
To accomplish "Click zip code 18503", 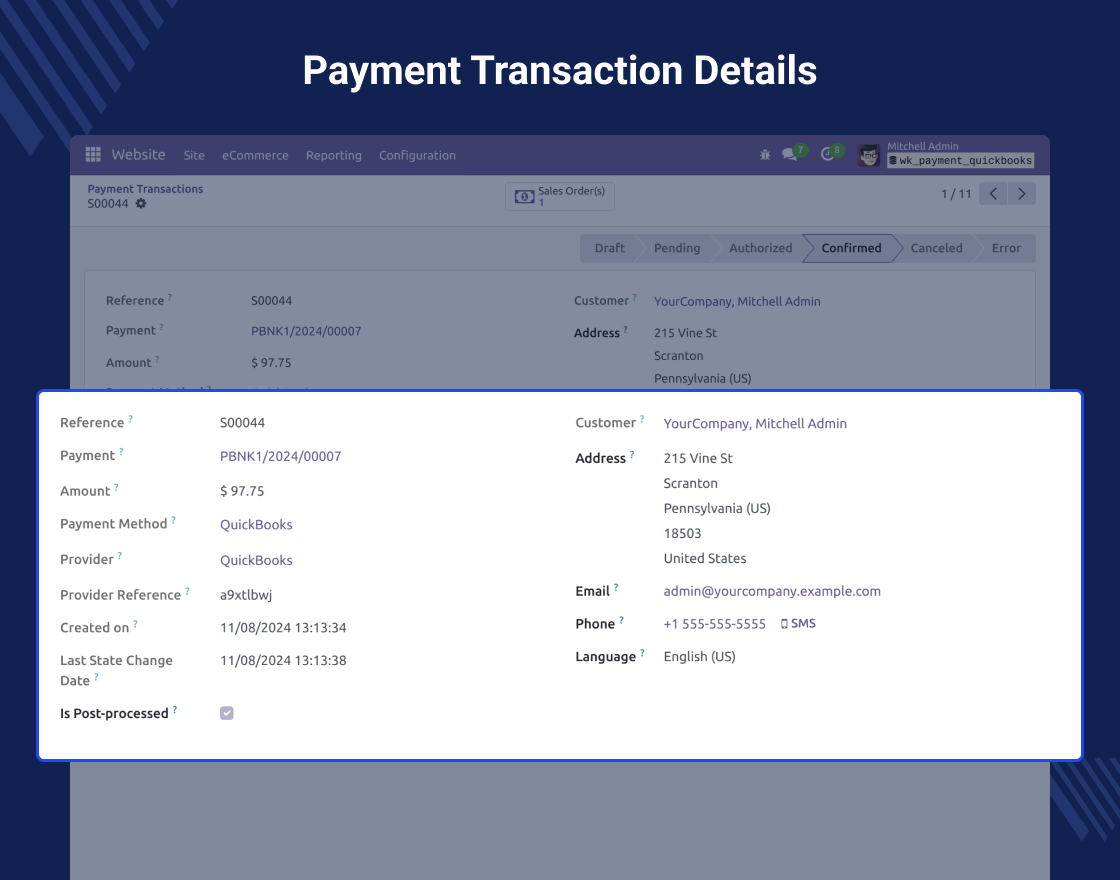I will coord(682,534).
